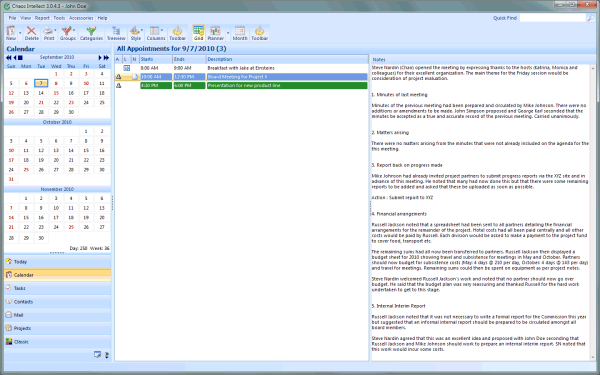The image size is (600, 375).
Task: Open the View menu
Action: [26, 18]
